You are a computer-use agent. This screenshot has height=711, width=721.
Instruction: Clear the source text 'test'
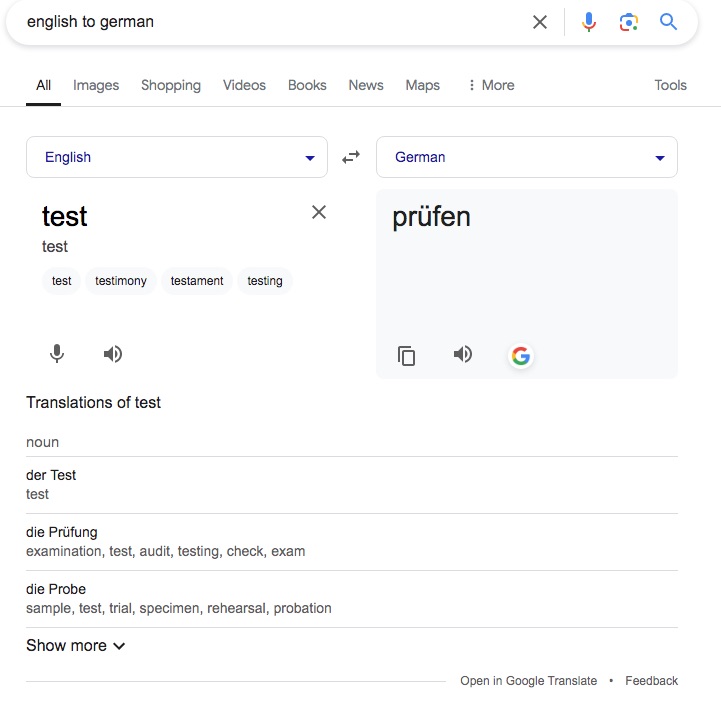click(319, 212)
